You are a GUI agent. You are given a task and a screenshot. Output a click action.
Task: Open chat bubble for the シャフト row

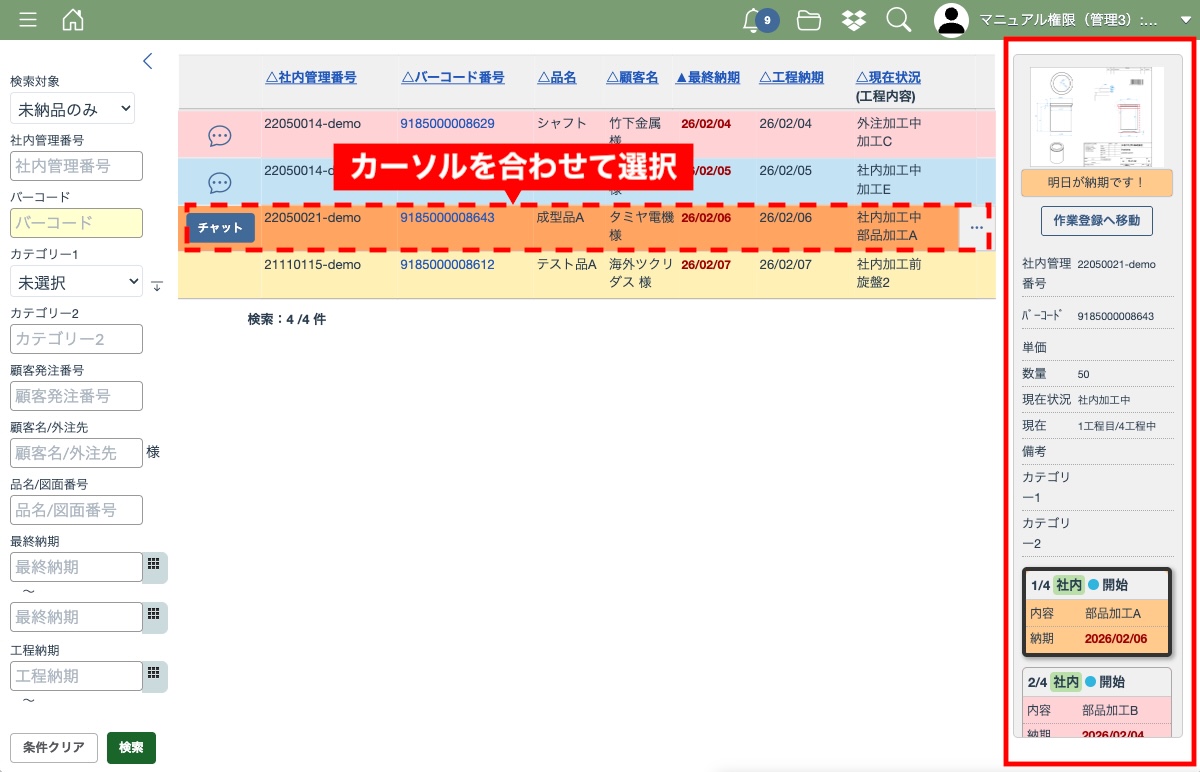point(220,136)
